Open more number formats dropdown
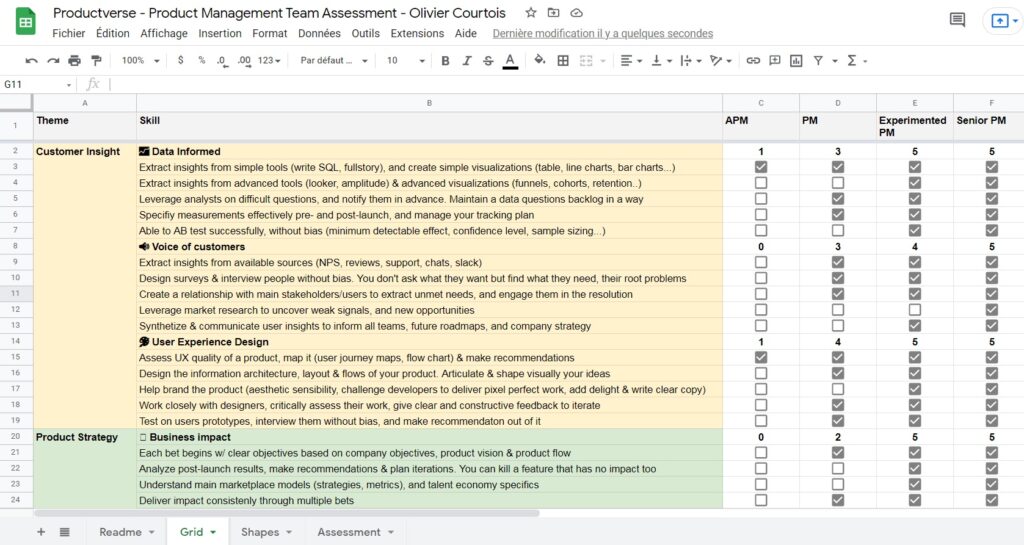This screenshot has width=1024, height=545. pos(269,61)
